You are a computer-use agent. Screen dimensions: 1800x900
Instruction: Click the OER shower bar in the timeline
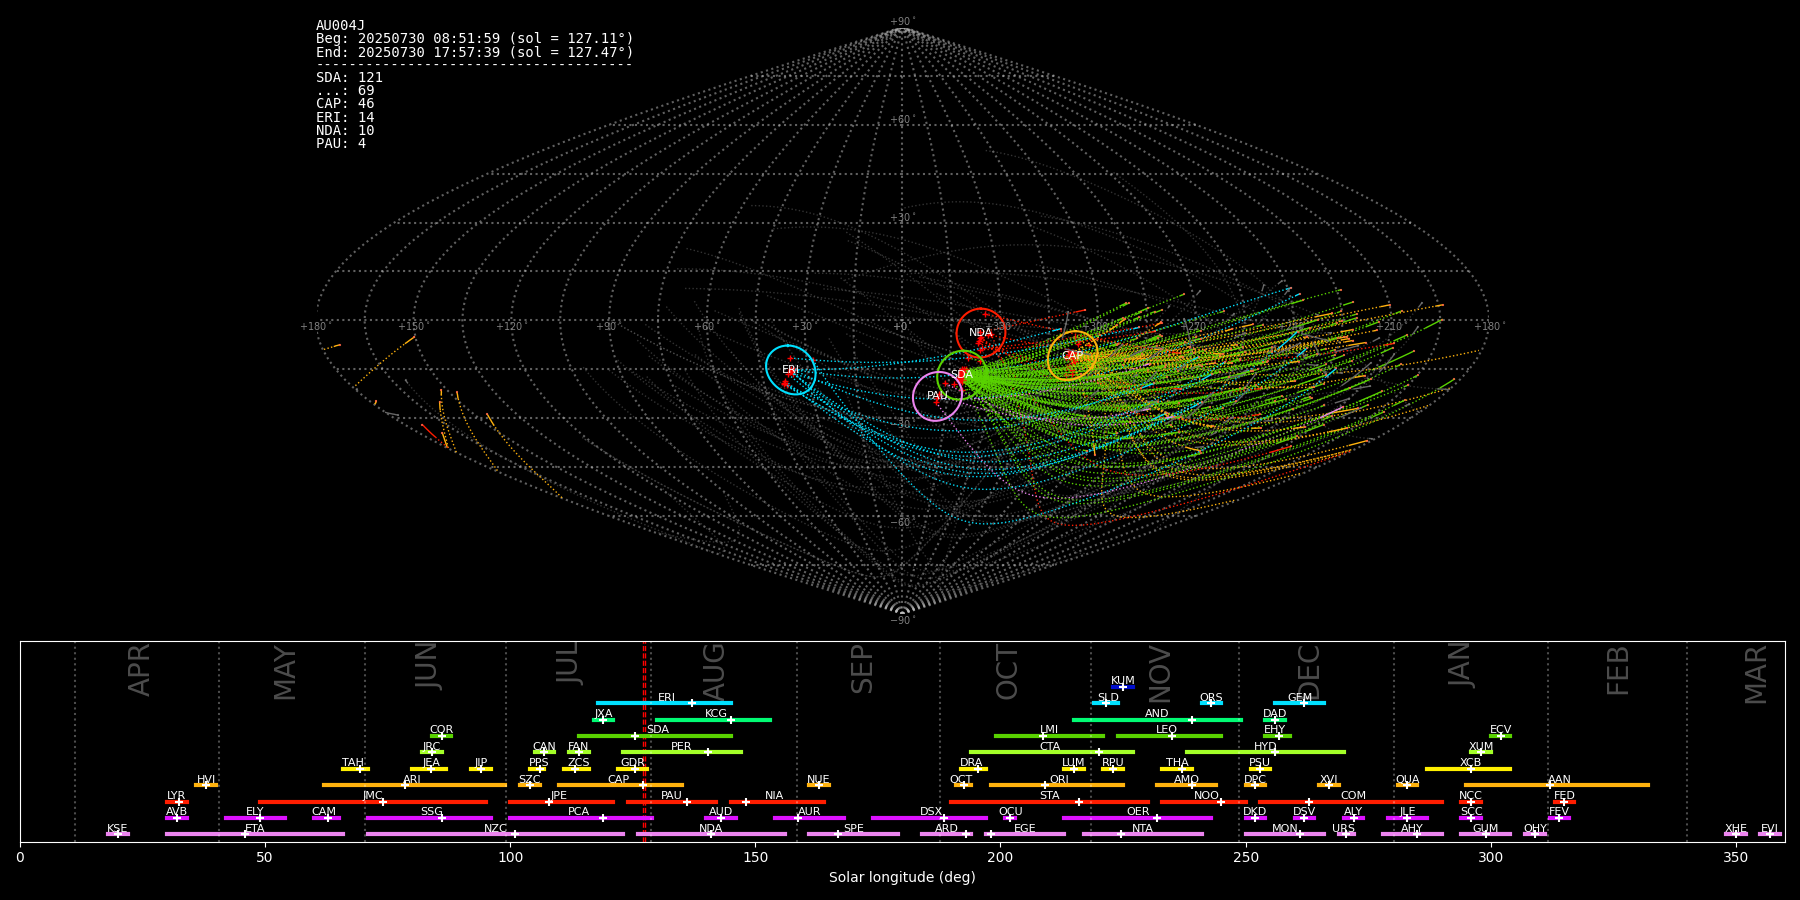click(1137, 818)
